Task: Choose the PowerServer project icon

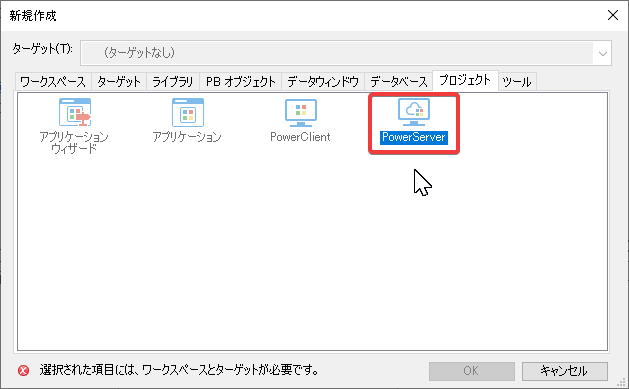Action: tap(414, 112)
